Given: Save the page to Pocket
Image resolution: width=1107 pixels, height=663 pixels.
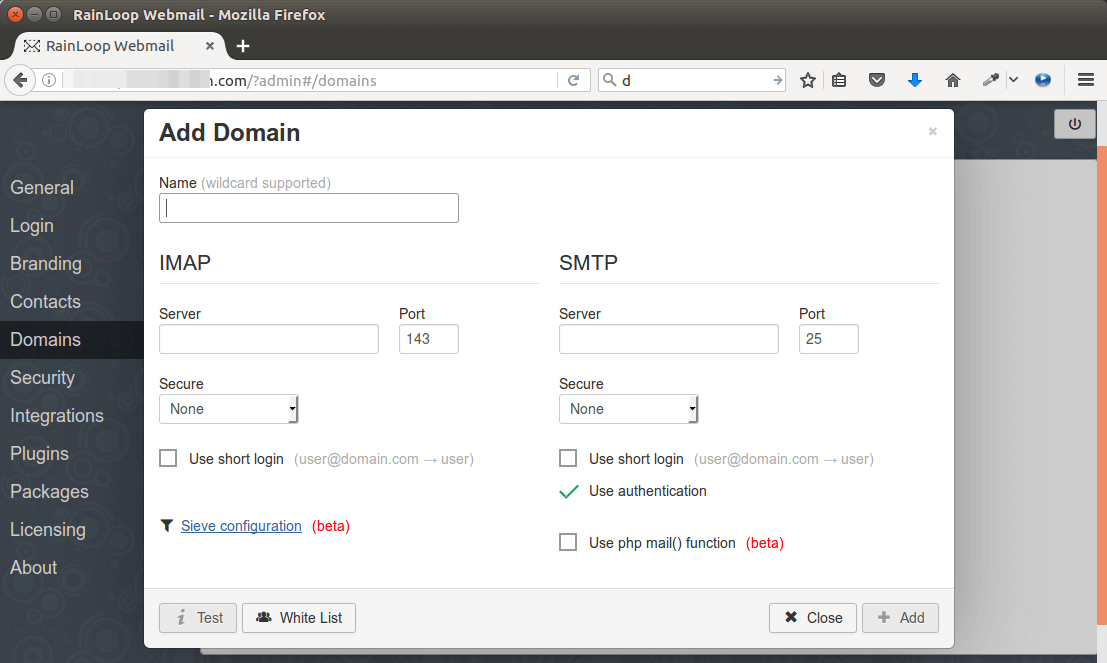Looking at the screenshot, I should click(877, 80).
